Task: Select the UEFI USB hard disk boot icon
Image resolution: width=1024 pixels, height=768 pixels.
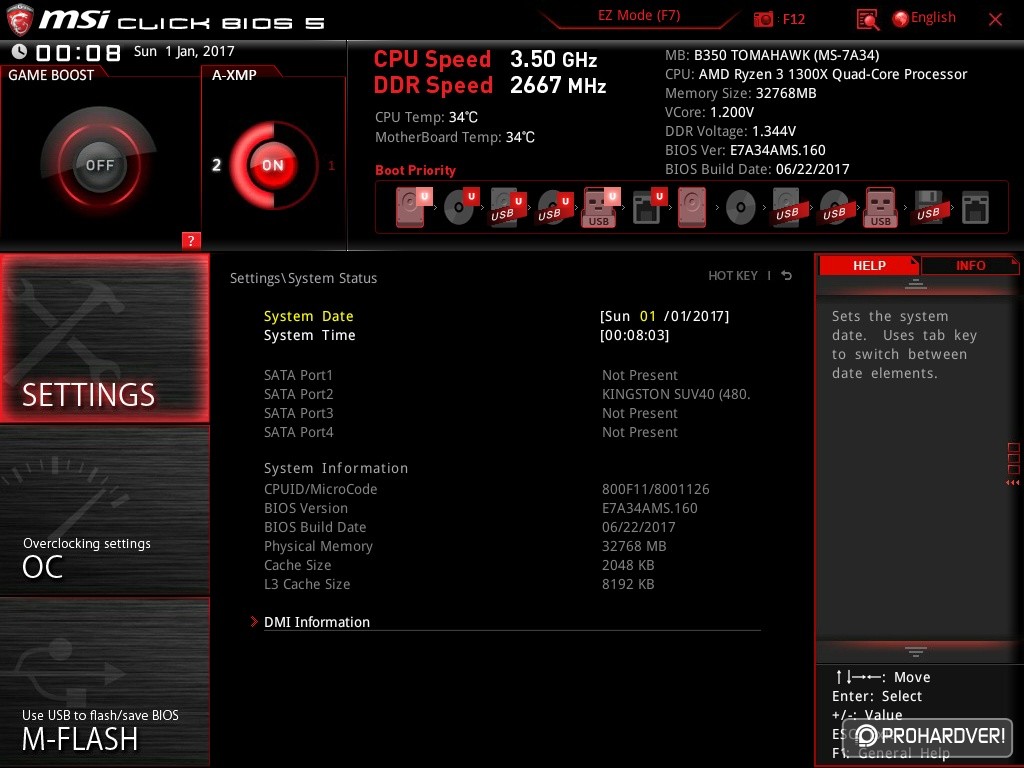Action: point(507,208)
